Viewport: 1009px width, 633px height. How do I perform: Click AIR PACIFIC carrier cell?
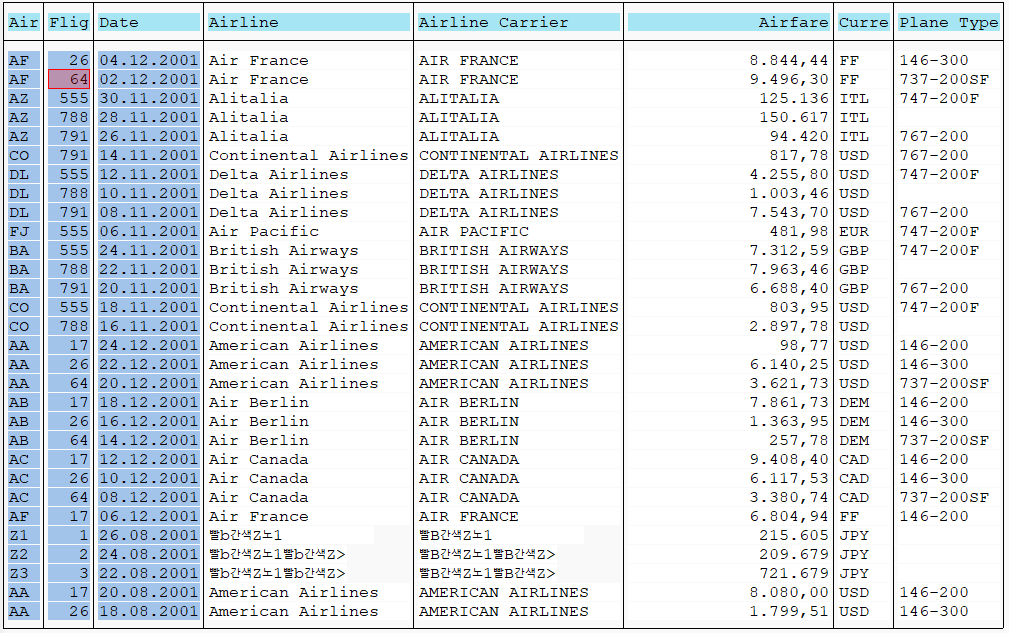[x=474, y=231]
